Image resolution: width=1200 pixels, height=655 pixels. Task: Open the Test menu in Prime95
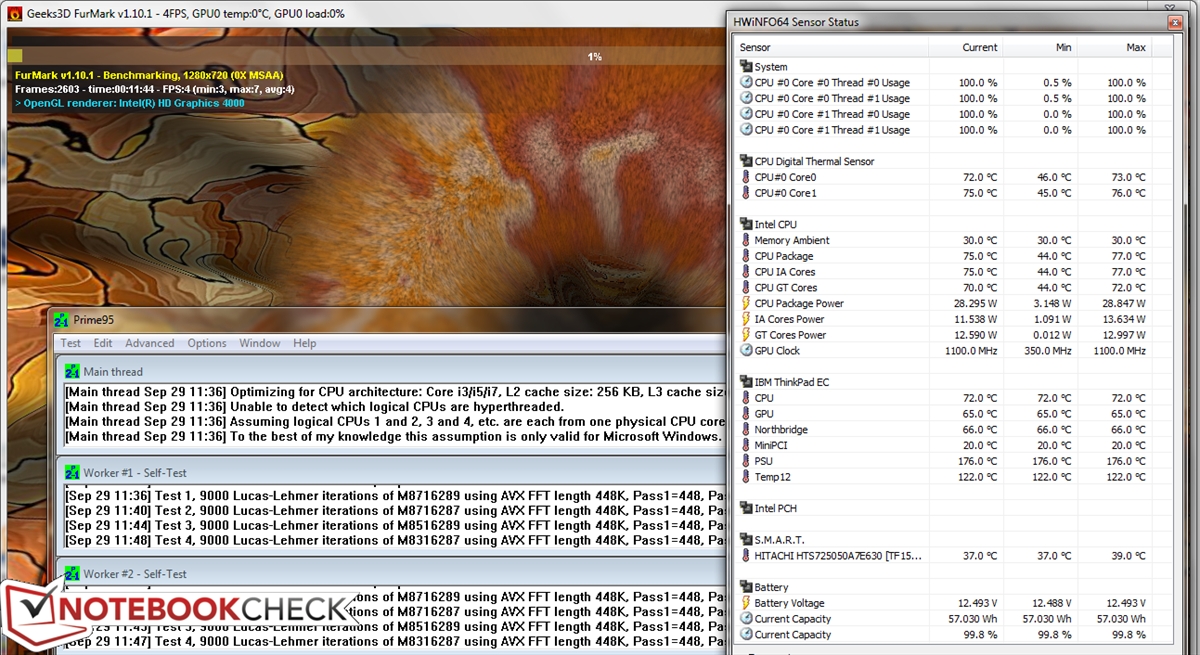(71, 343)
